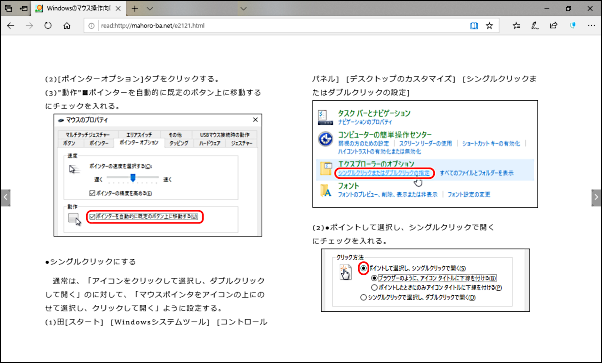This screenshot has height=363, width=602.
Task: Open すべてのファイルとフォルダーを表示 link
Action: (476, 173)
